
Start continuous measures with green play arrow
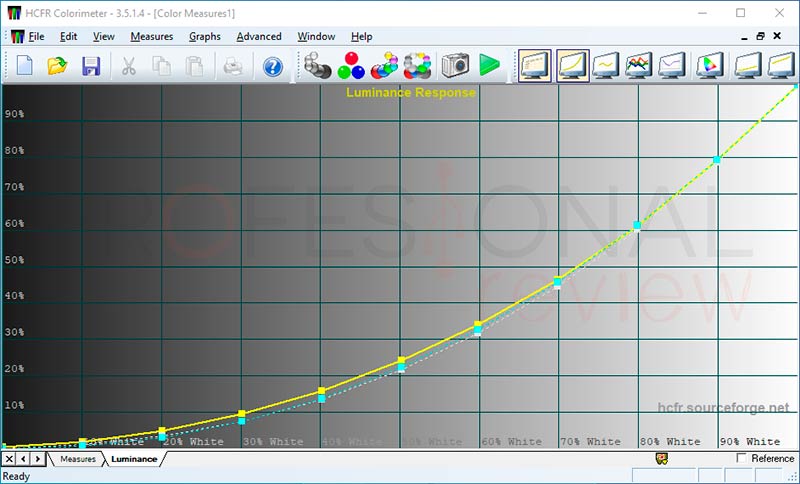(489, 65)
